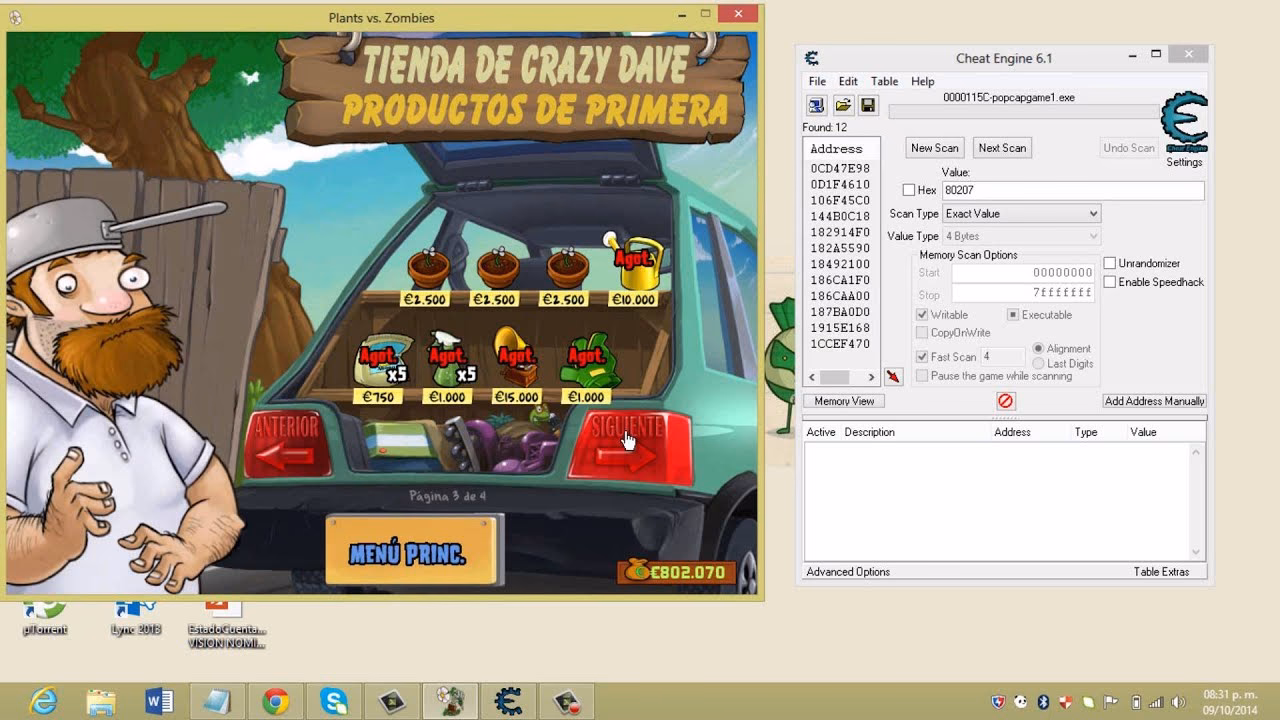
Task: Click the notepad-style taskbar icon
Action: tap(216, 701)
